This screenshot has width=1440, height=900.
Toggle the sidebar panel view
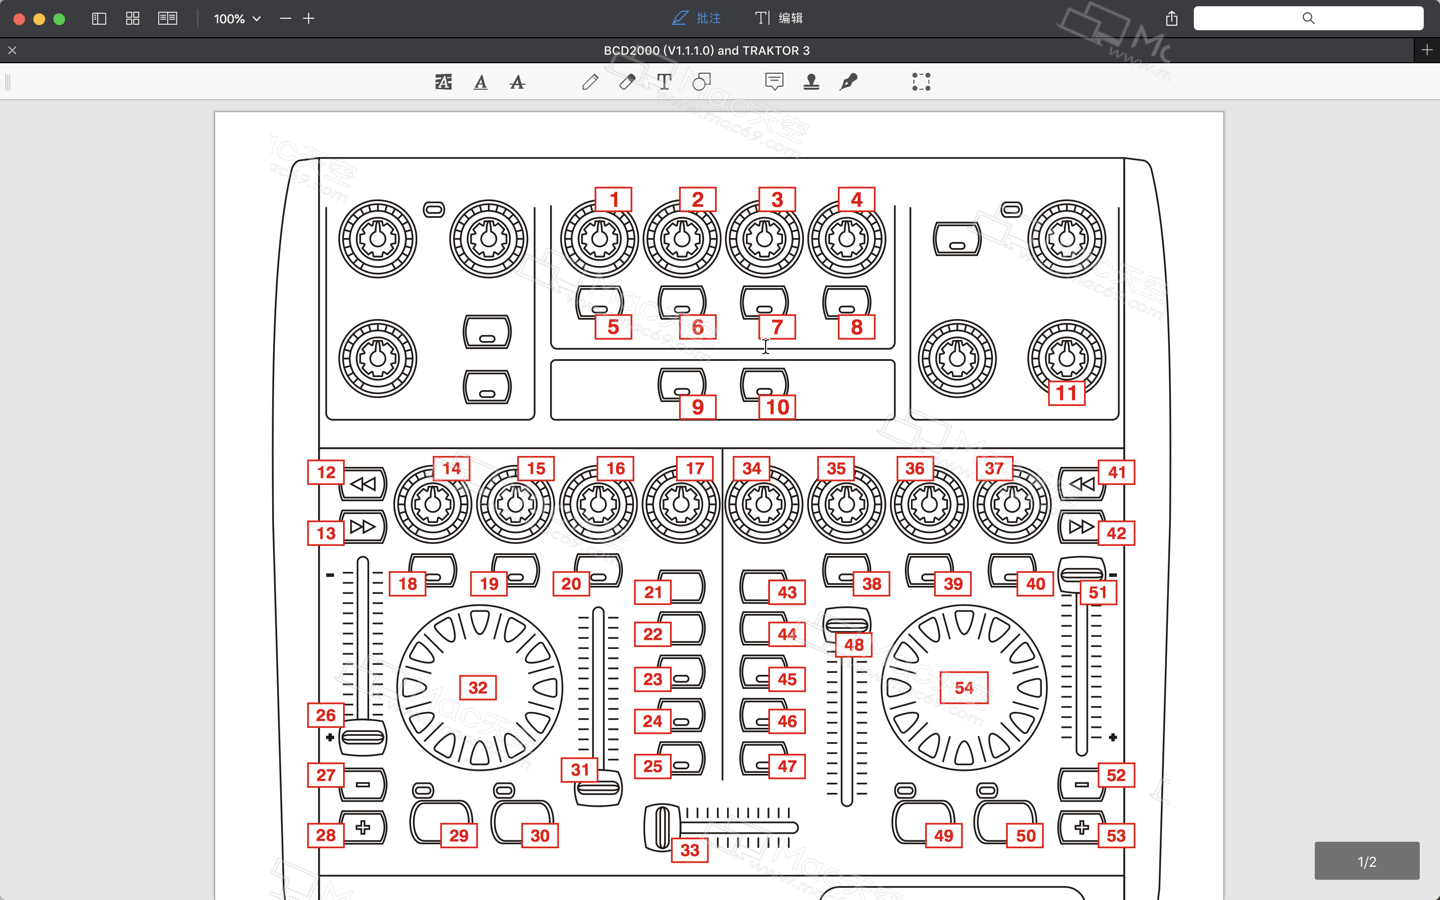(x=99, y=18)
